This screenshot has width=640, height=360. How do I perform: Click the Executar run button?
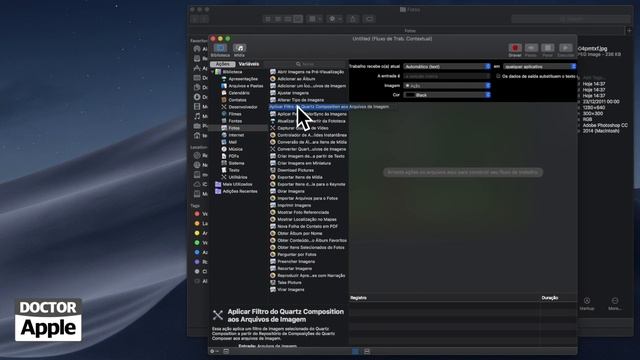tap(565, 48)
